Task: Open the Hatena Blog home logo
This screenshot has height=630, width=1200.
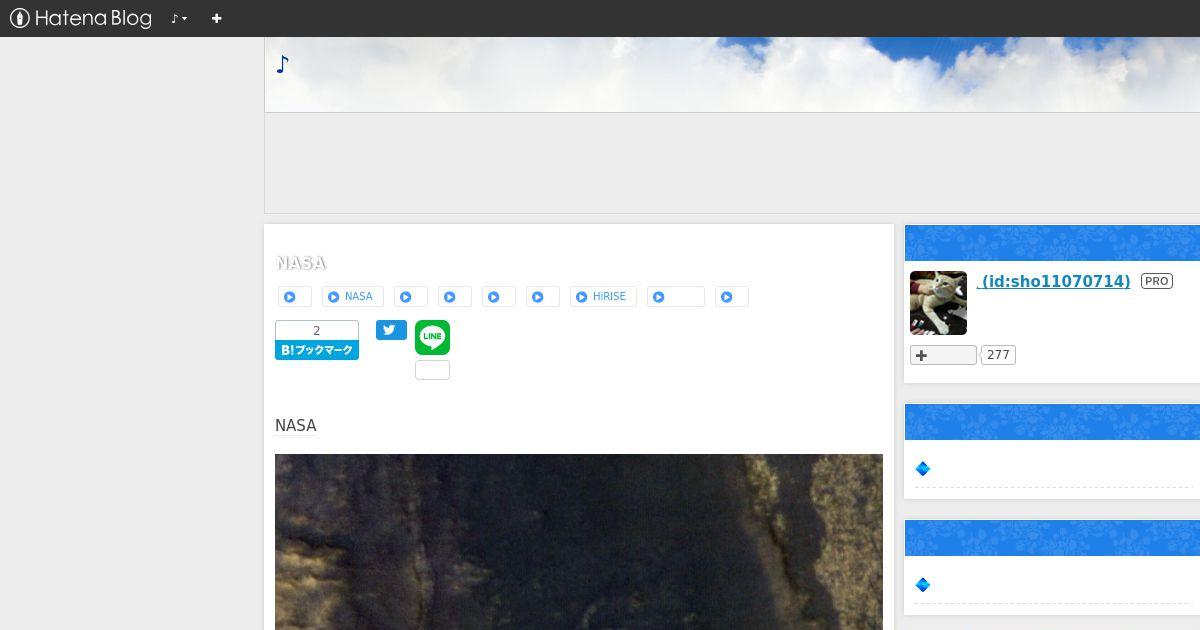Action: [x=81, y=18]
